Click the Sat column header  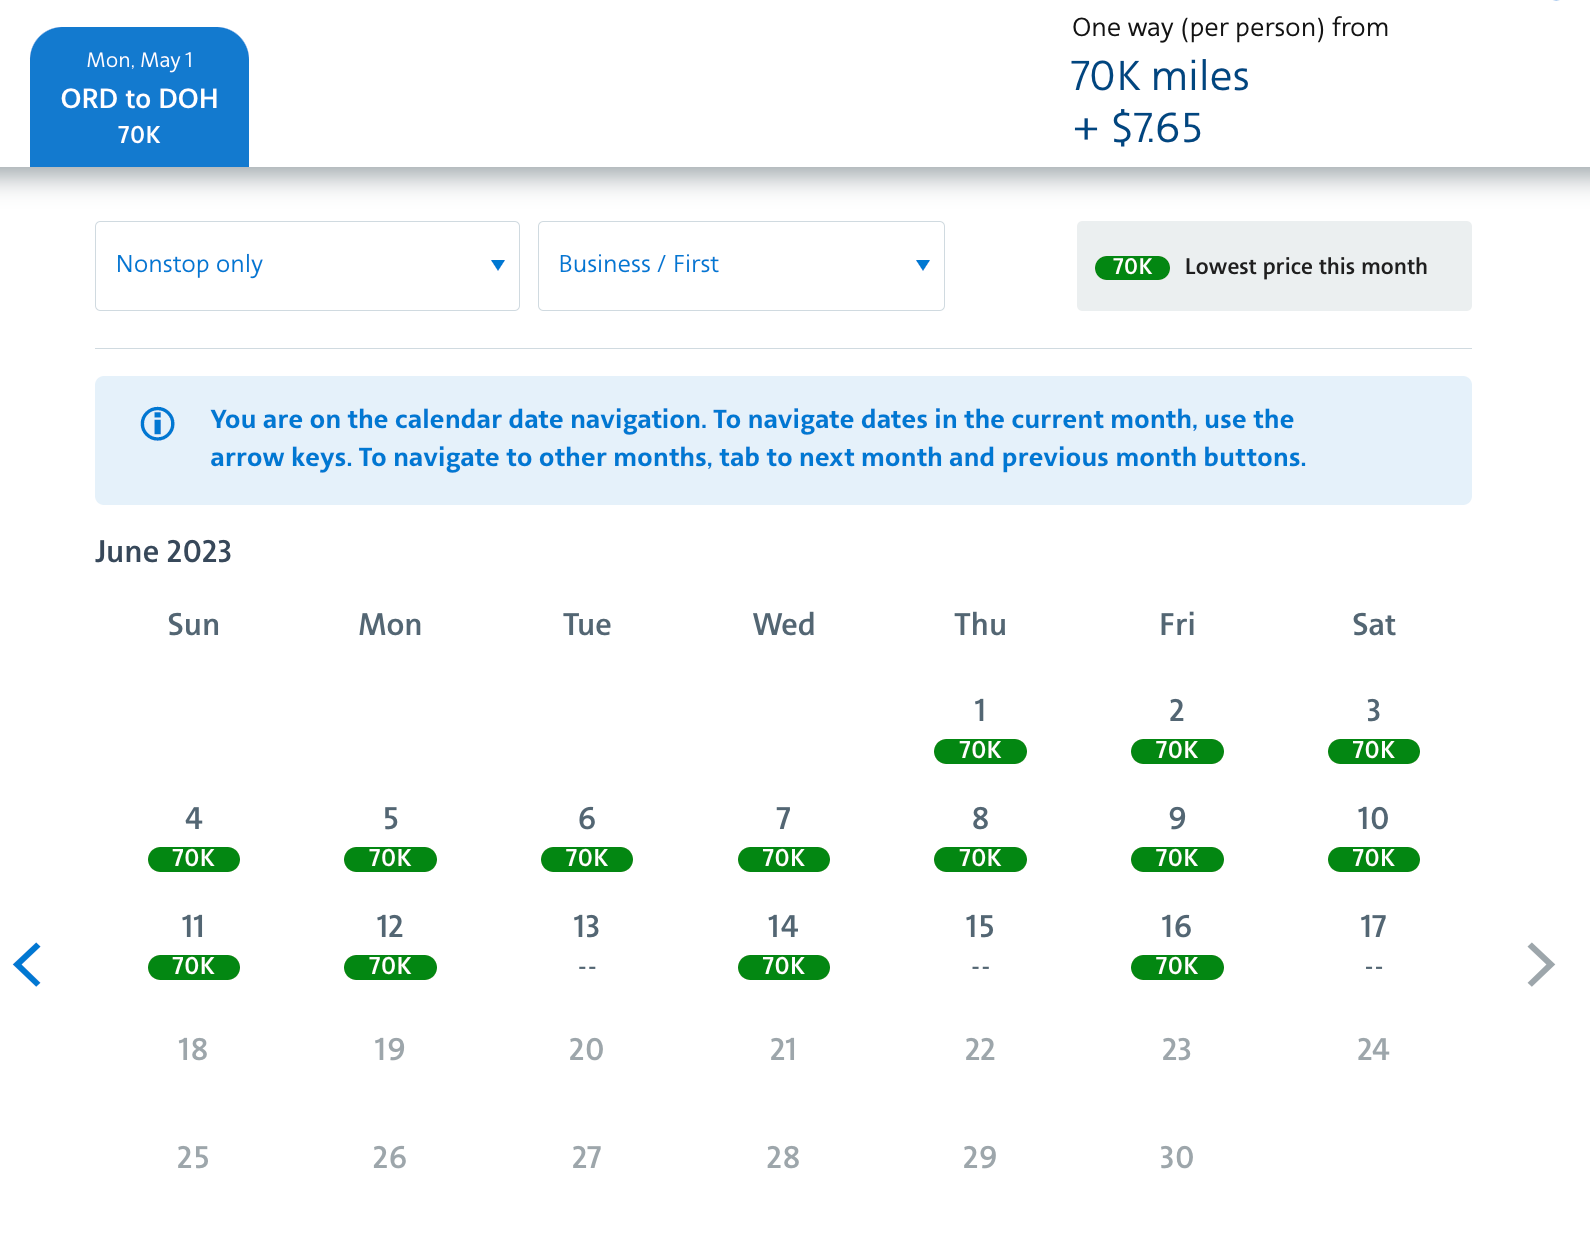click(x=1373, y=624)
